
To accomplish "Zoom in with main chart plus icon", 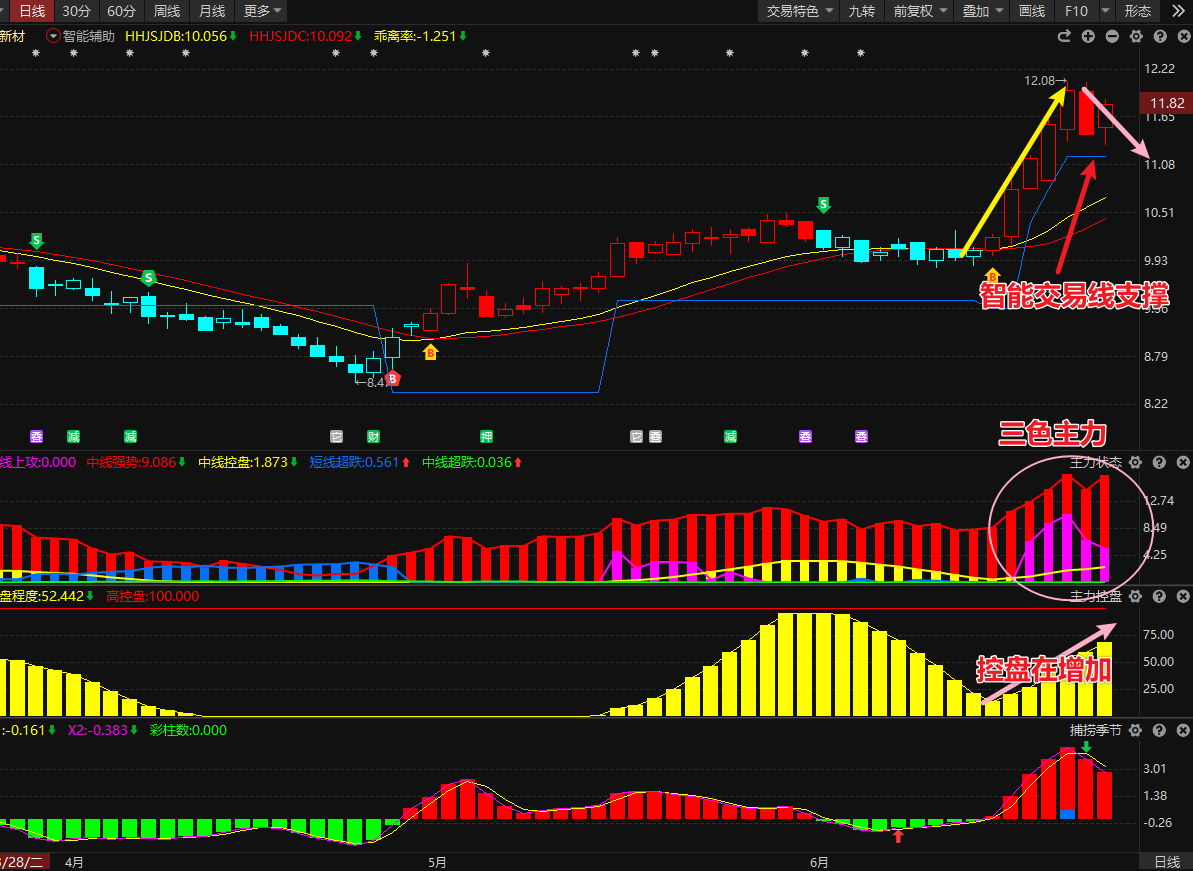I will click(x=1088, y=37).
